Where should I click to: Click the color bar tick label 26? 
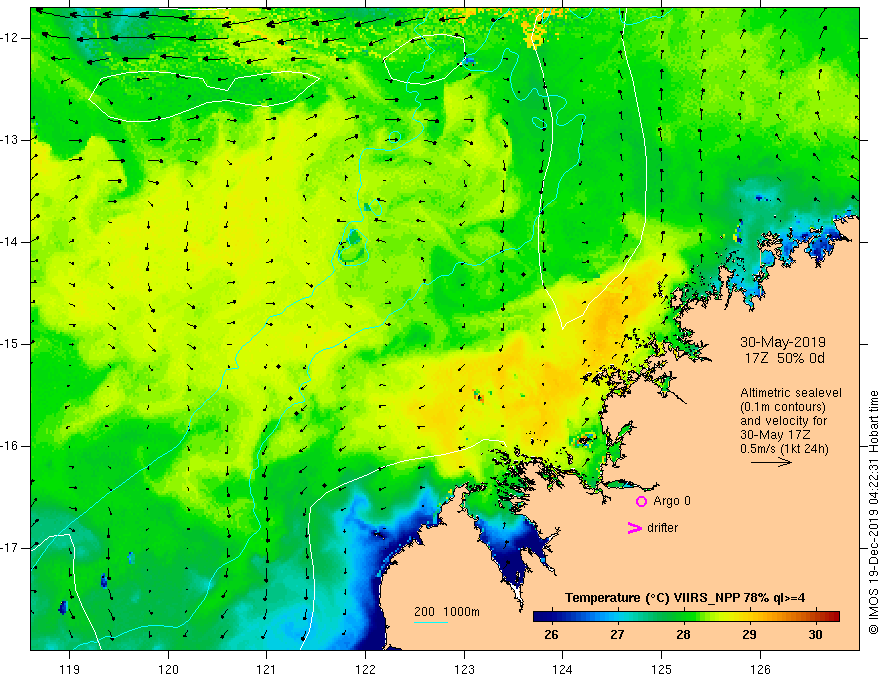click(551, 635)
